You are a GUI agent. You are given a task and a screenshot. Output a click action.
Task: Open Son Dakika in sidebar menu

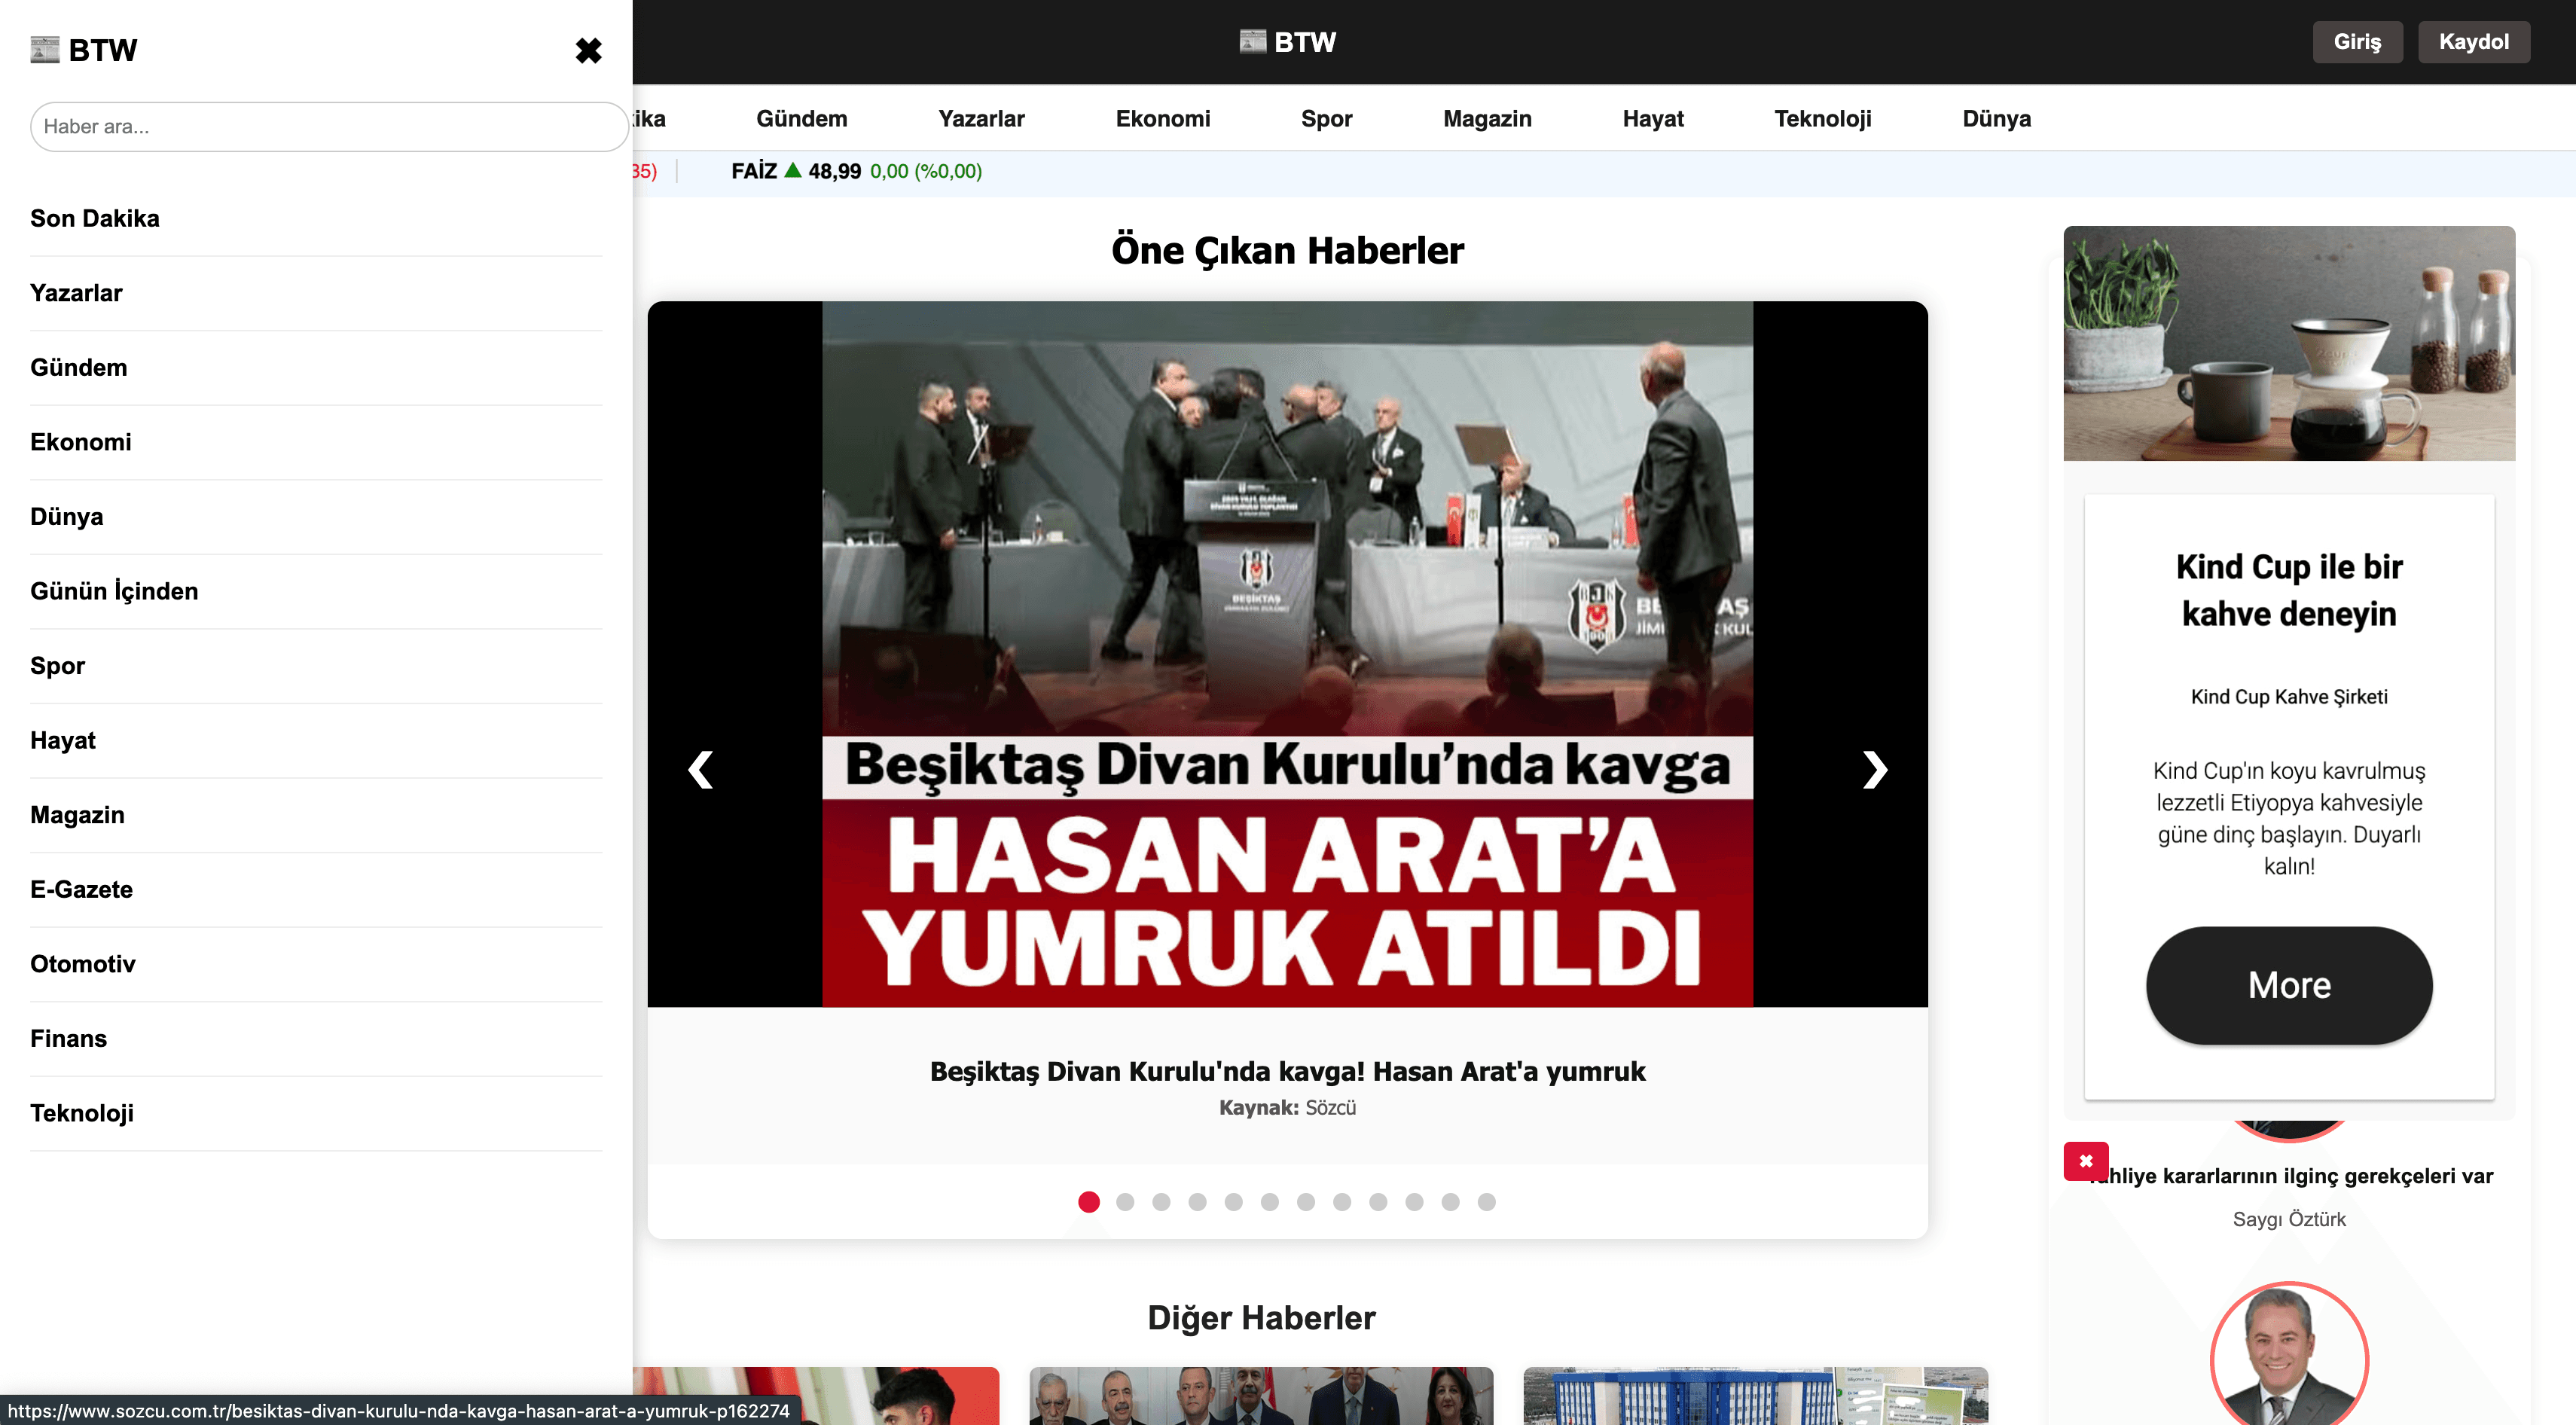tap(95, 218)
